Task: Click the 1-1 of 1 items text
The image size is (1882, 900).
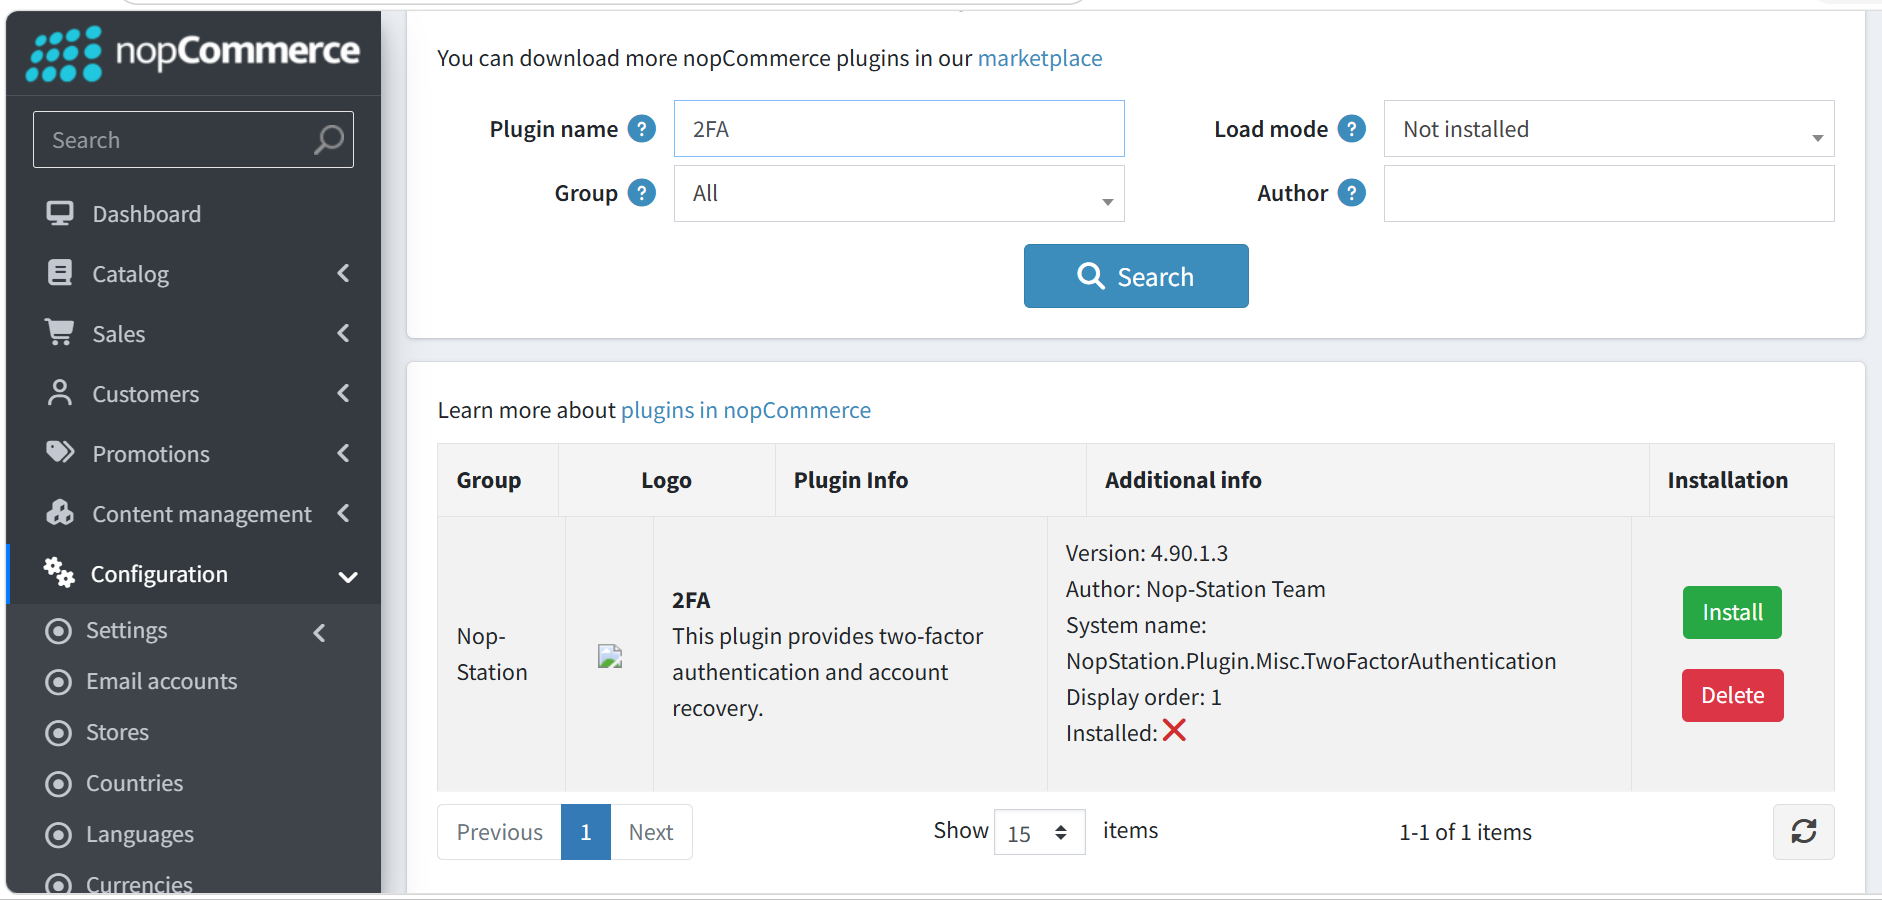Action: (x=1465, y=832)
